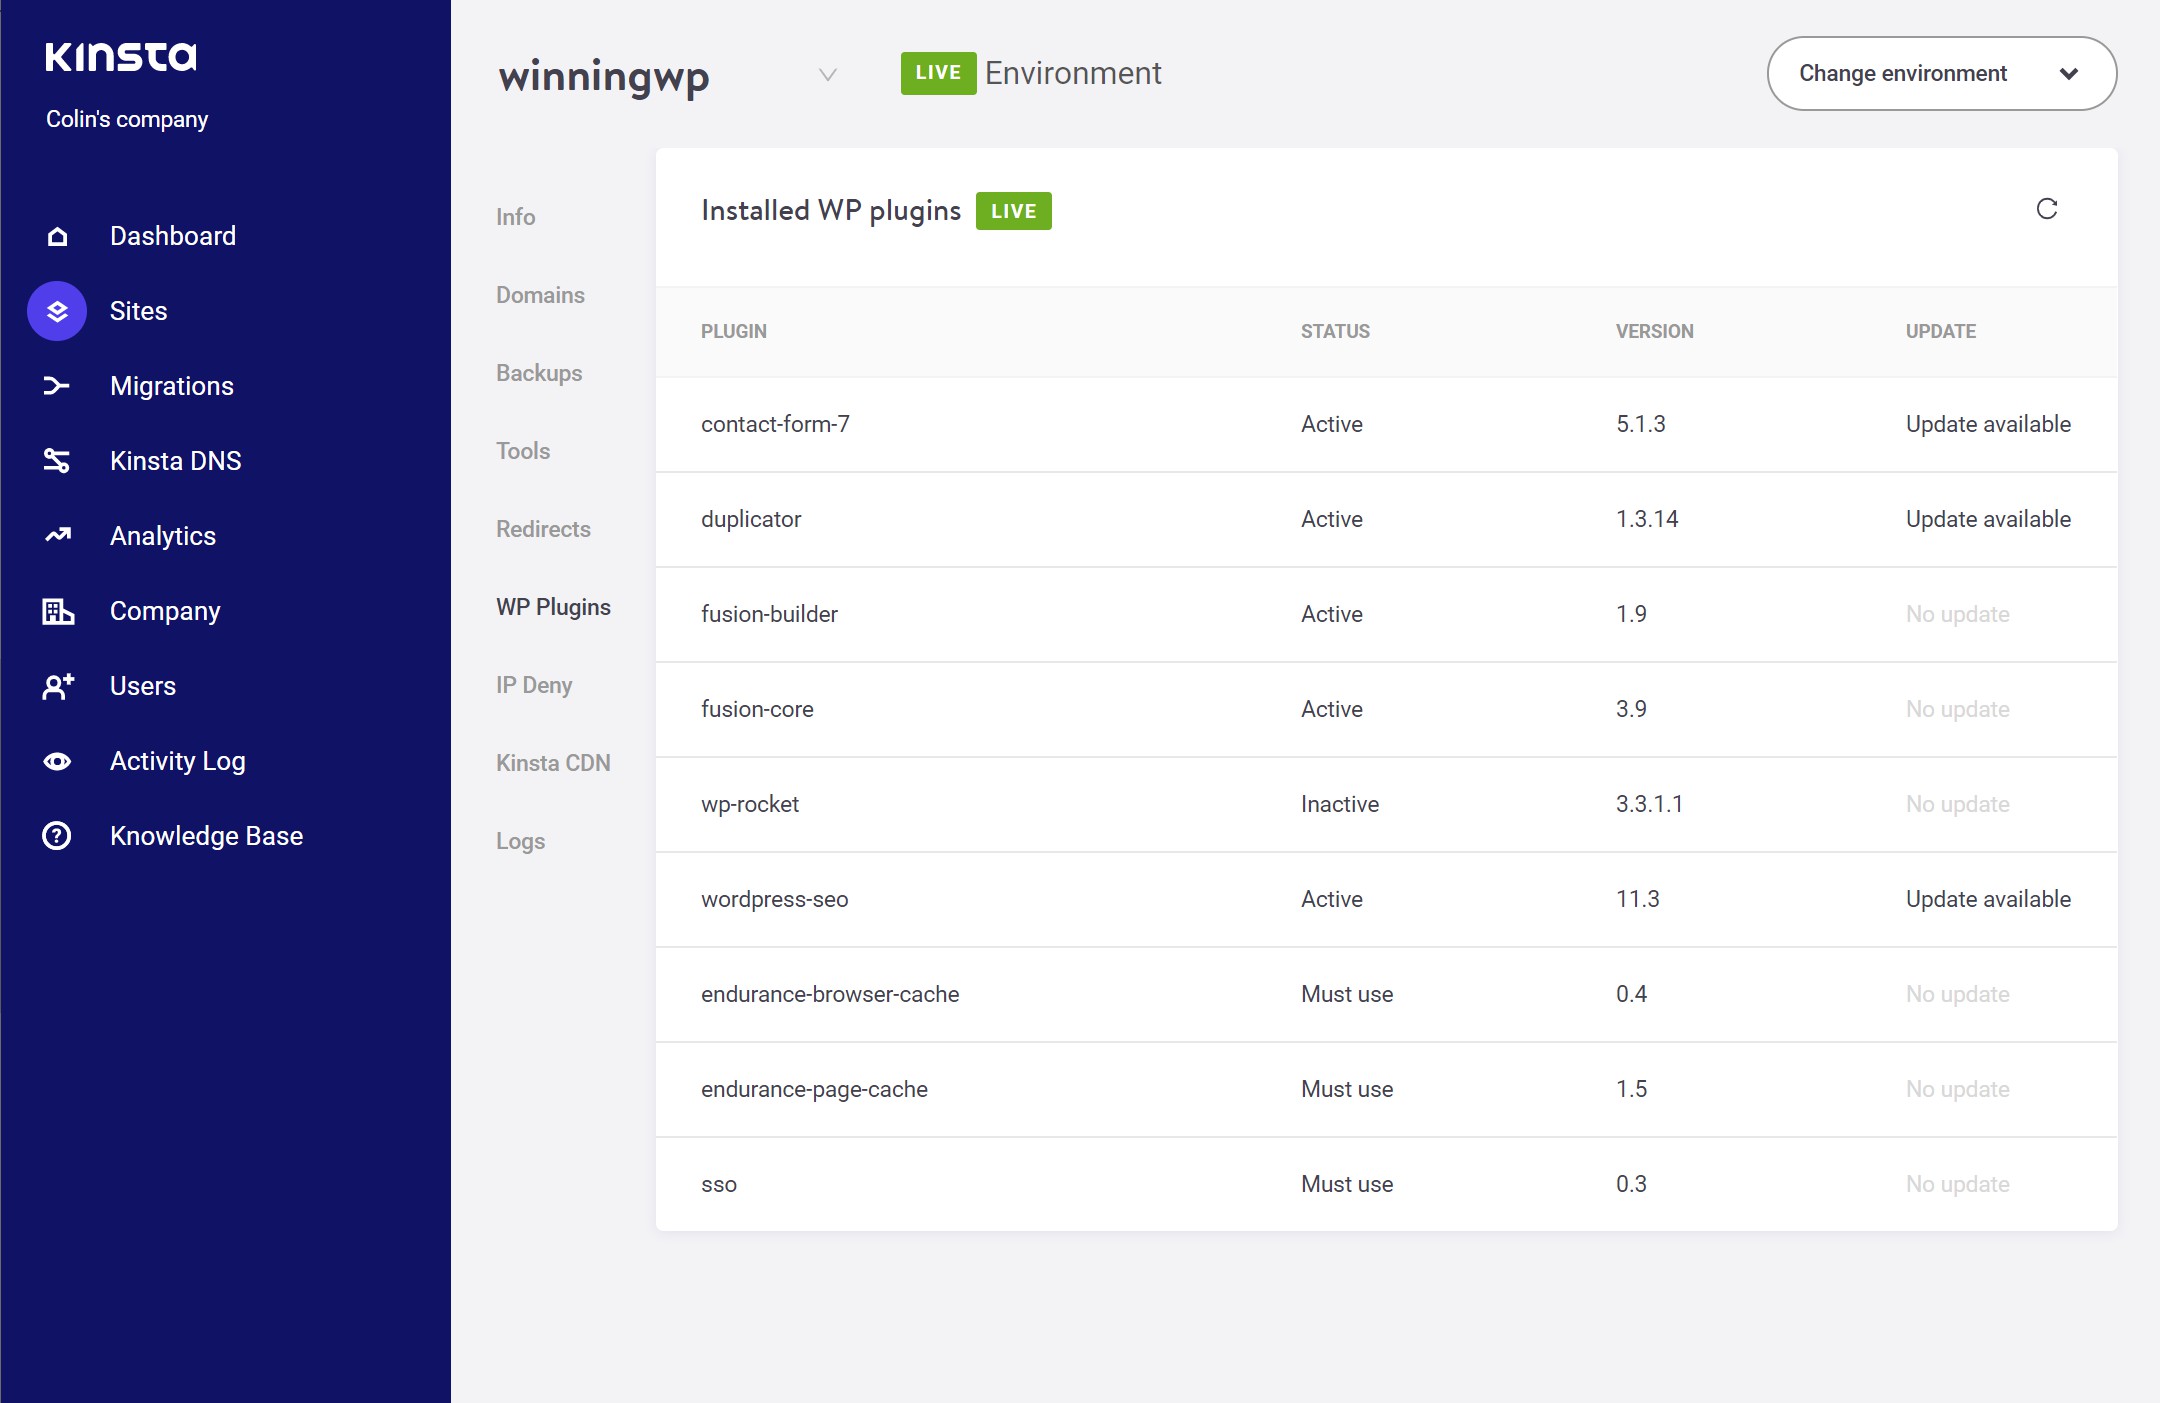Switch to the Info tab

coord(516,217)
